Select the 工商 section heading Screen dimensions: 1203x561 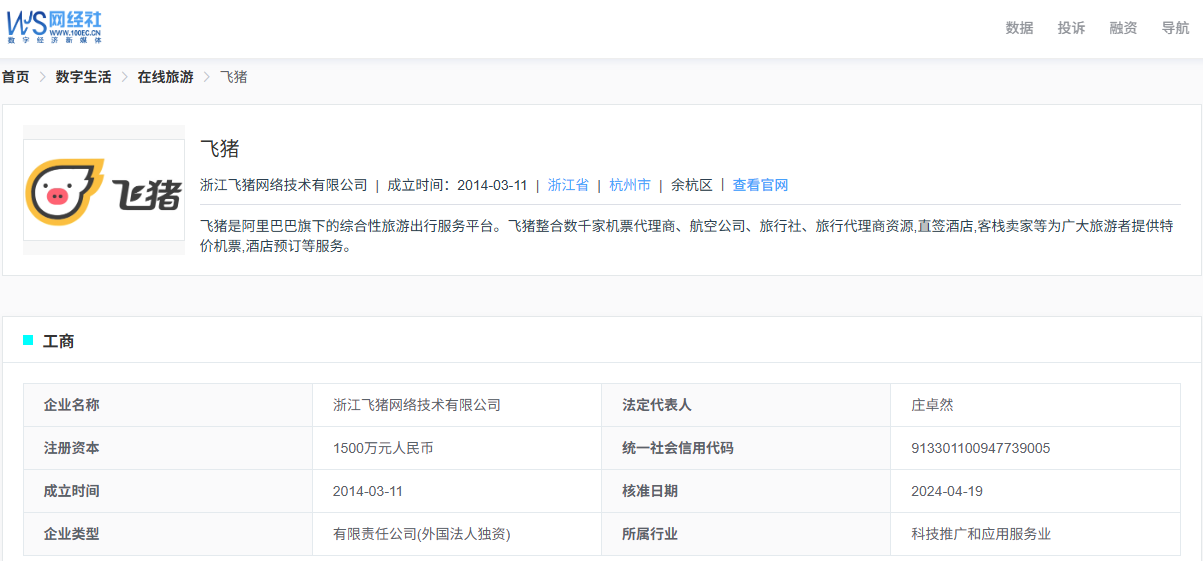tap(58, 341)
